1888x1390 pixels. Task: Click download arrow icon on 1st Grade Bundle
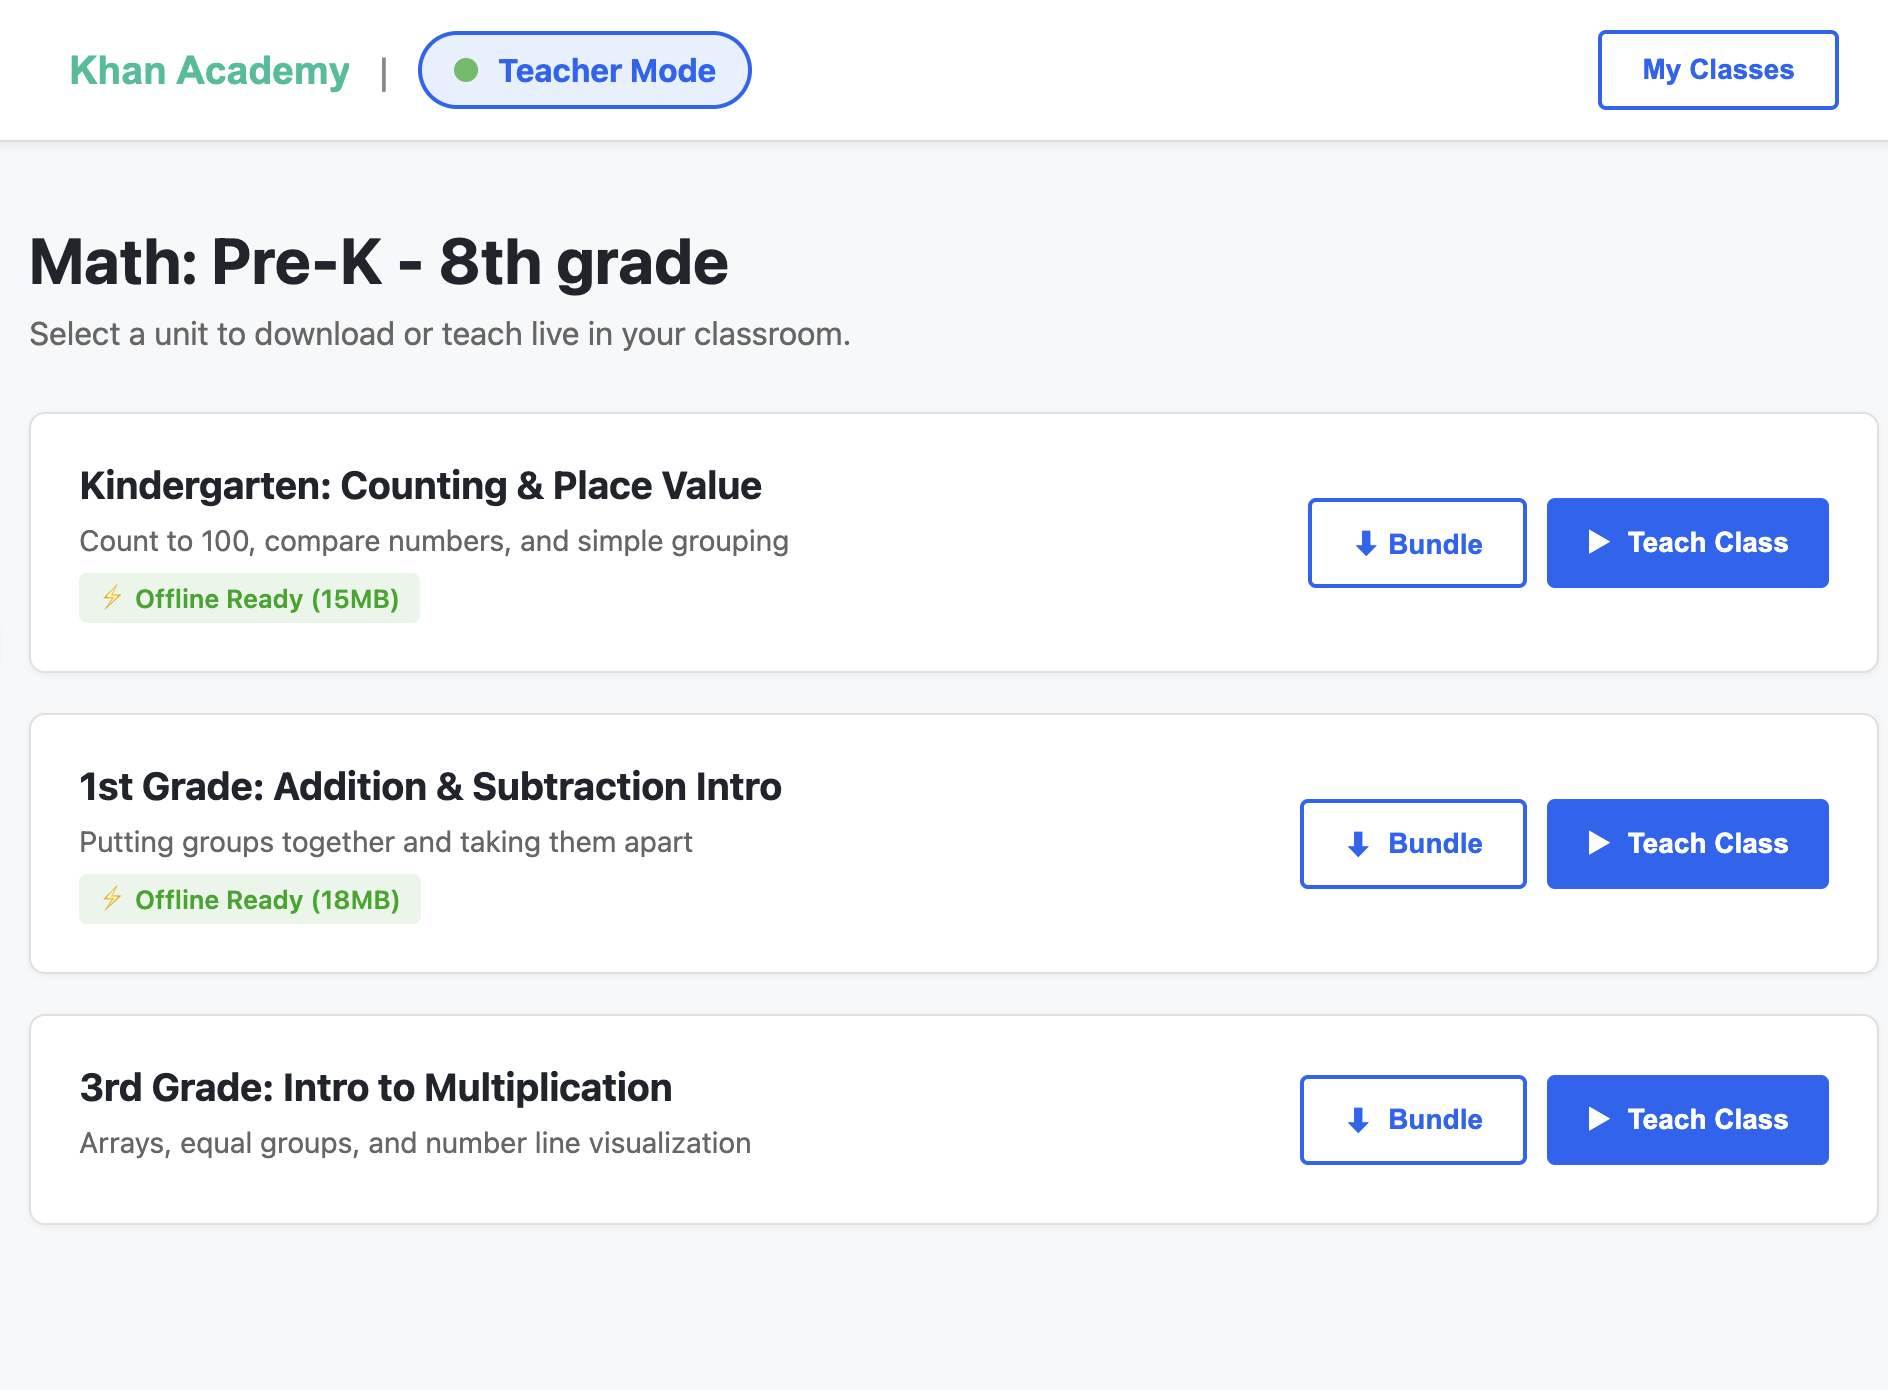point(1358,844)
